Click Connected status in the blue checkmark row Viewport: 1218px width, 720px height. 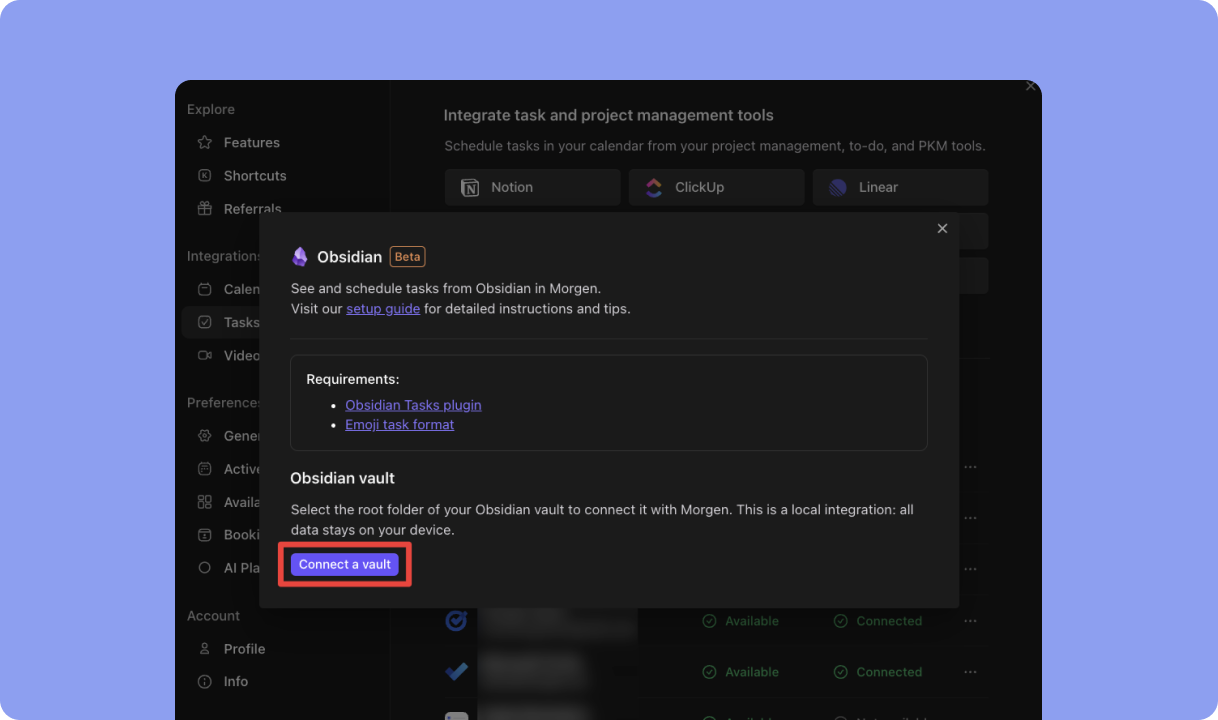click(878, 672)
